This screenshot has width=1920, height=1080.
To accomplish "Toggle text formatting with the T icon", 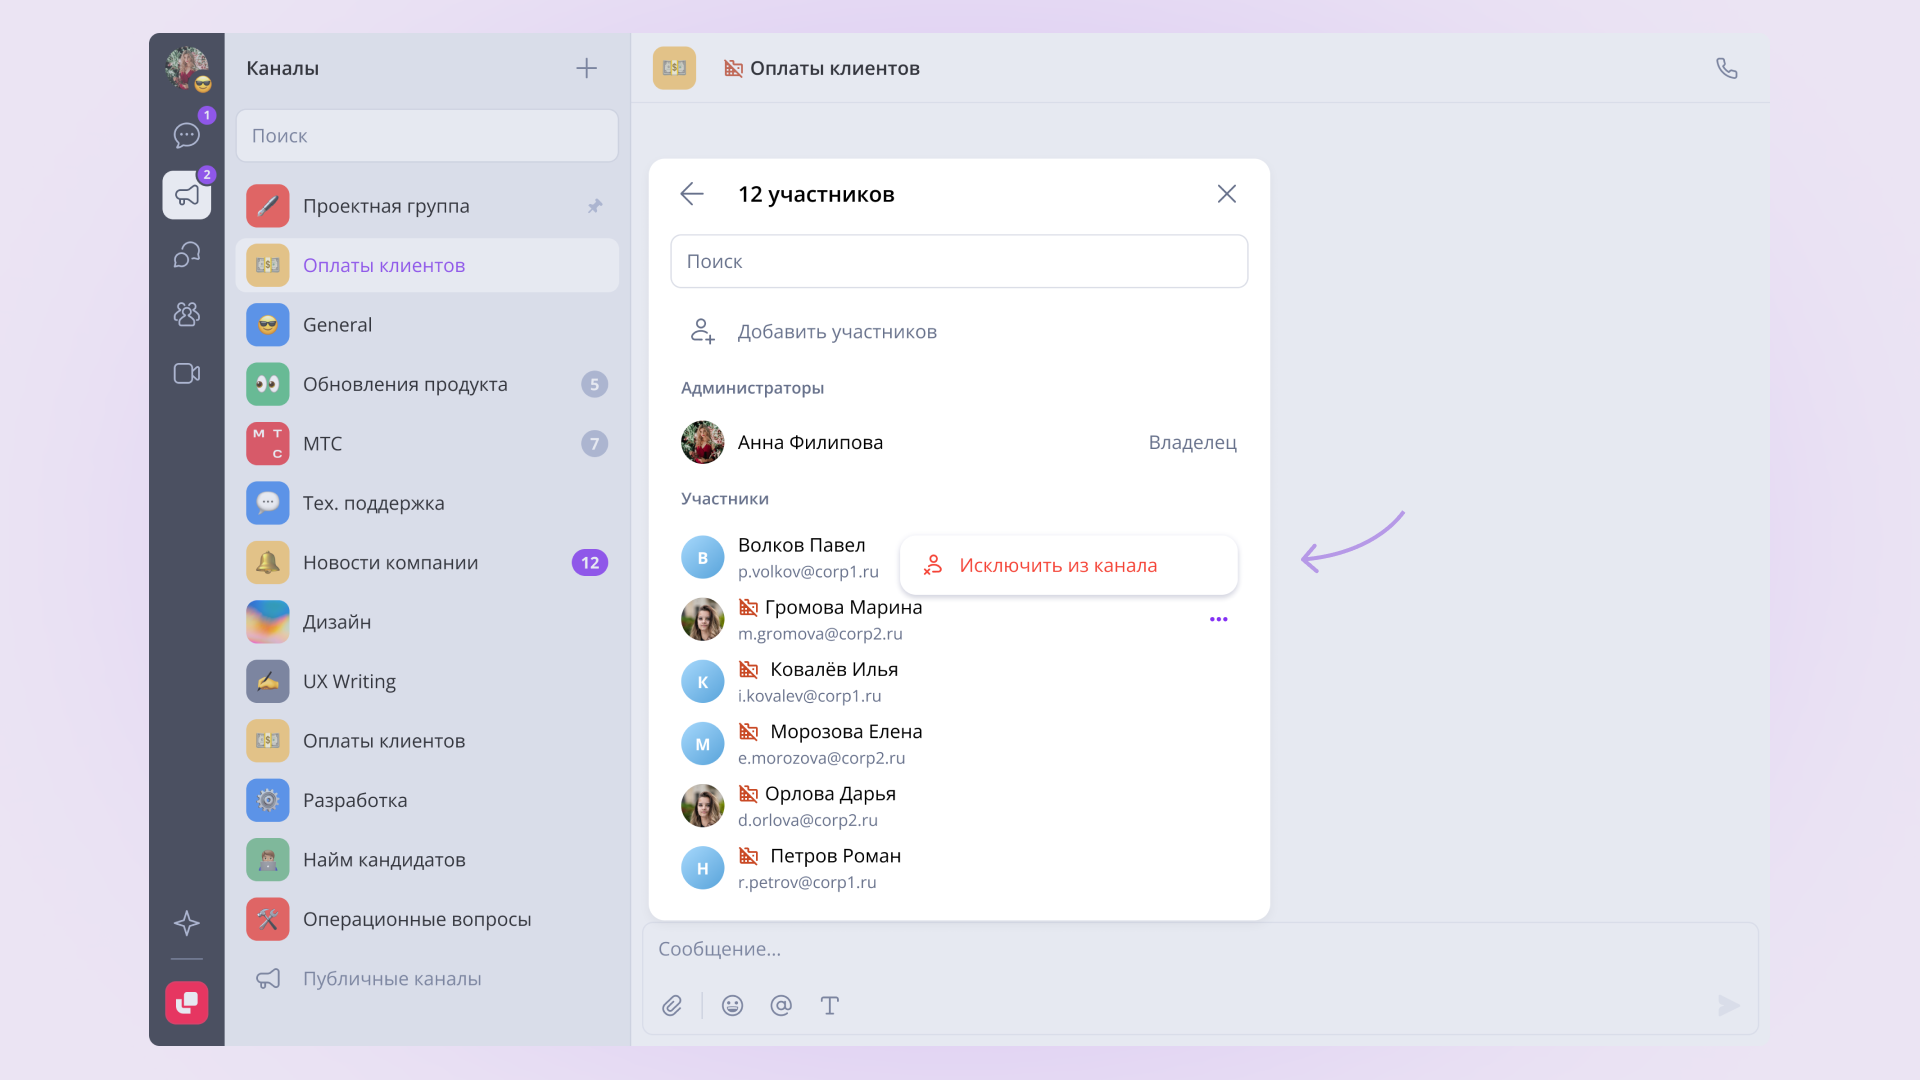I will tap(829, 1005).
